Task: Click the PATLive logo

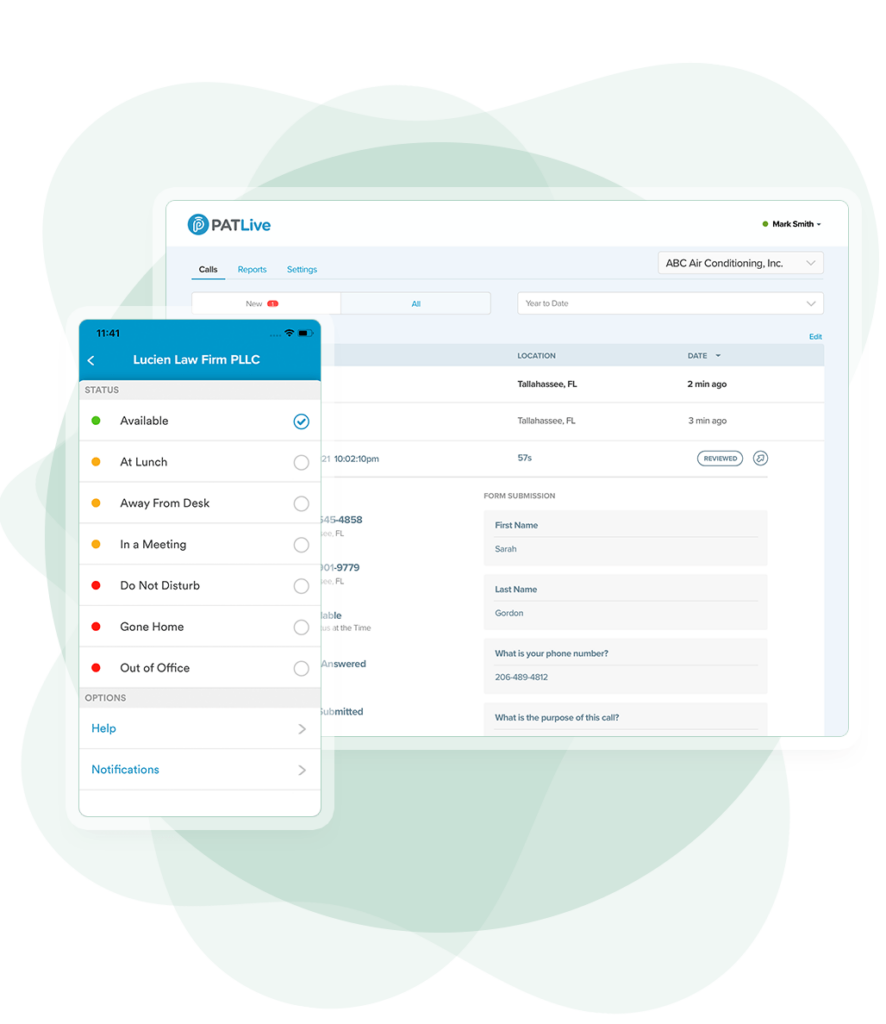Action: [229, 225]
